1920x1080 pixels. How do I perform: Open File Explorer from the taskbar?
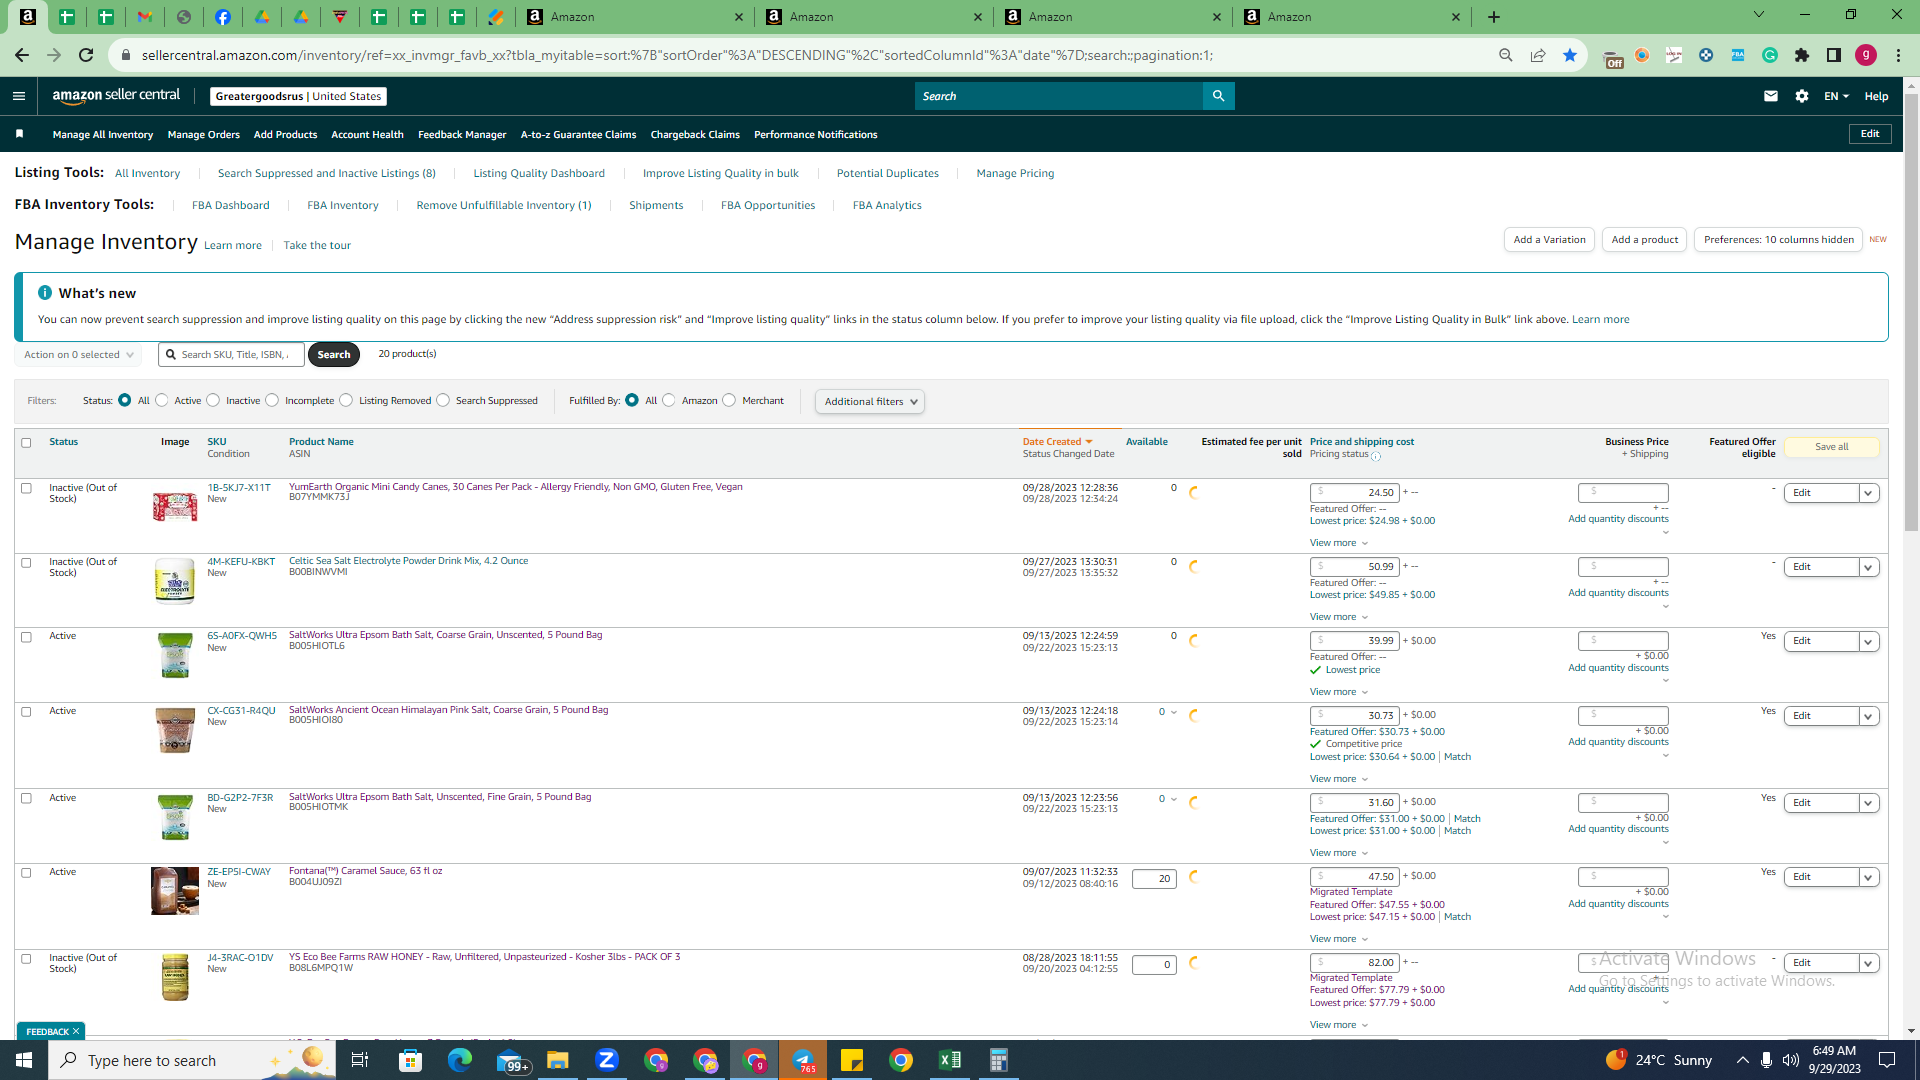(x=558, y=1060)
